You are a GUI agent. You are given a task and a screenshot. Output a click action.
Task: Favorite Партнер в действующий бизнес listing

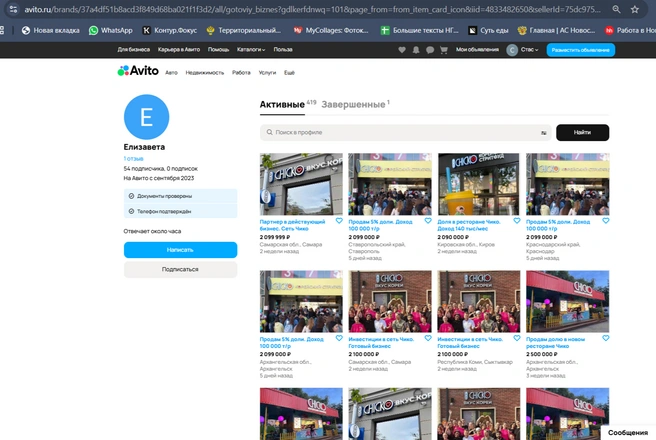point(339,220)
